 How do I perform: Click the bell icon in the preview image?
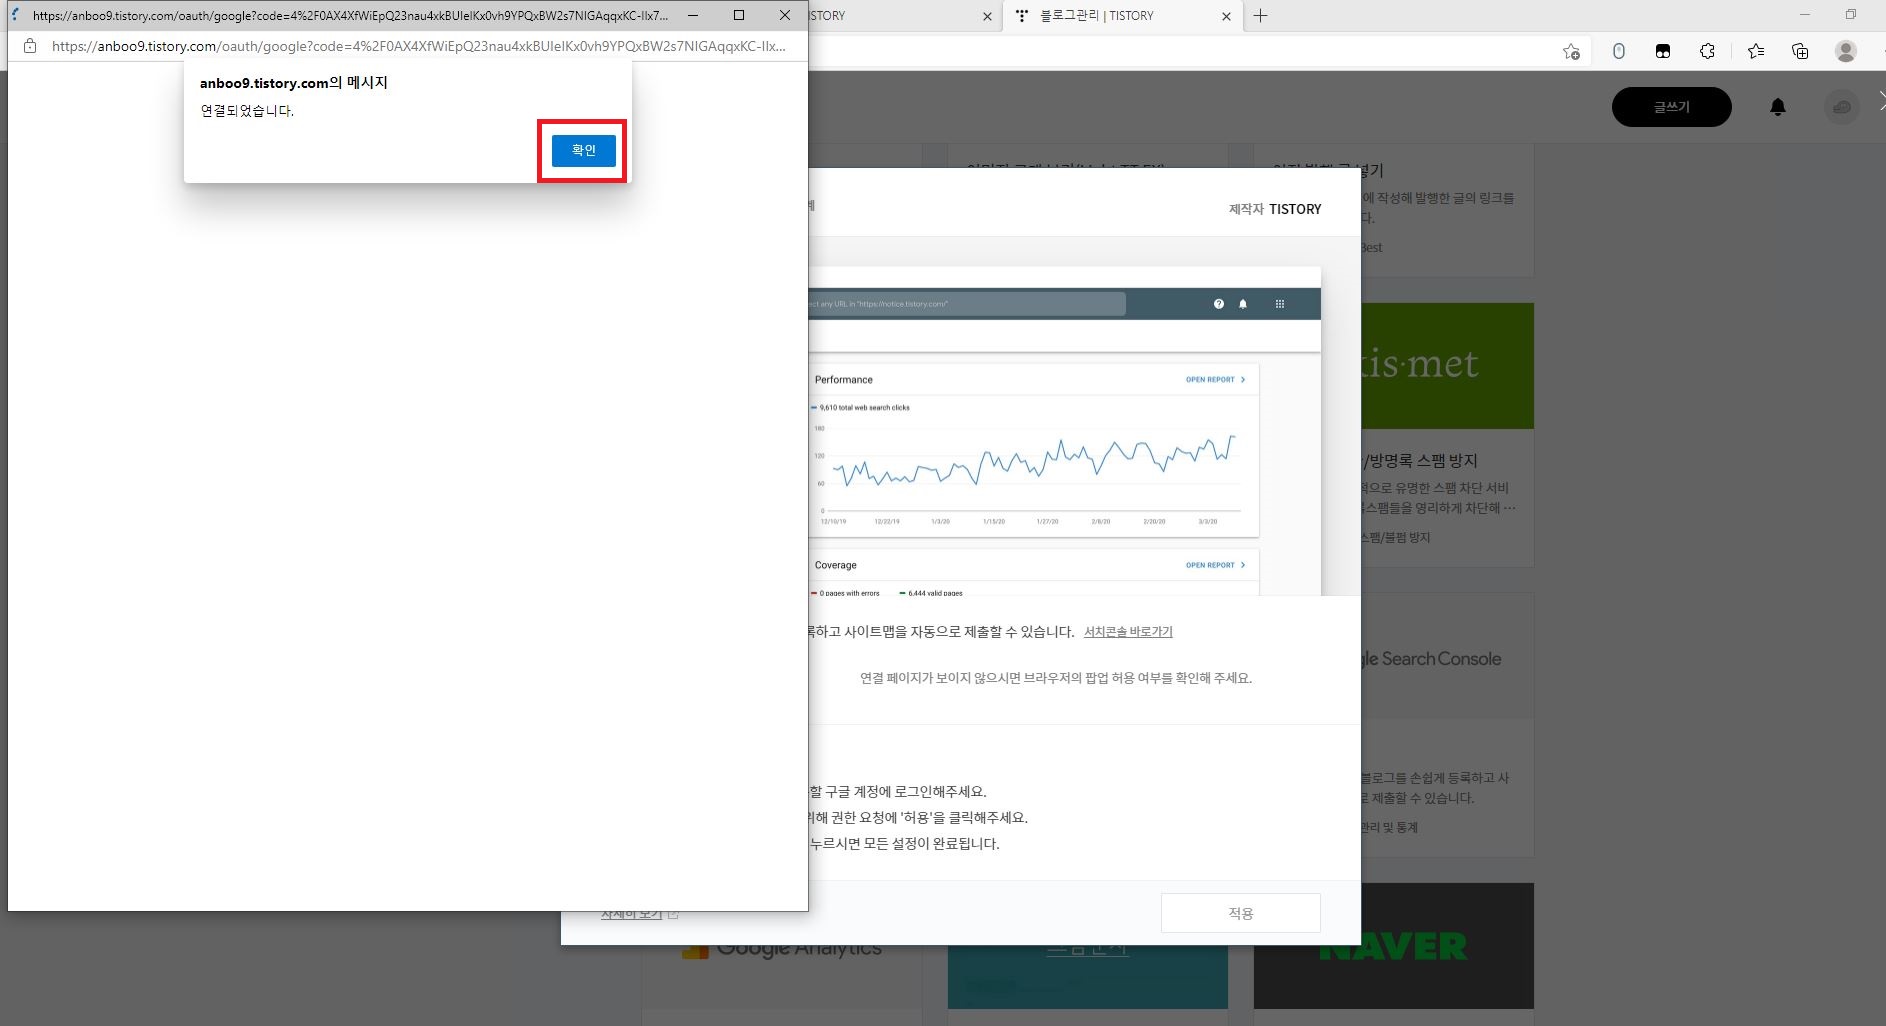(x=1243, y=304)
